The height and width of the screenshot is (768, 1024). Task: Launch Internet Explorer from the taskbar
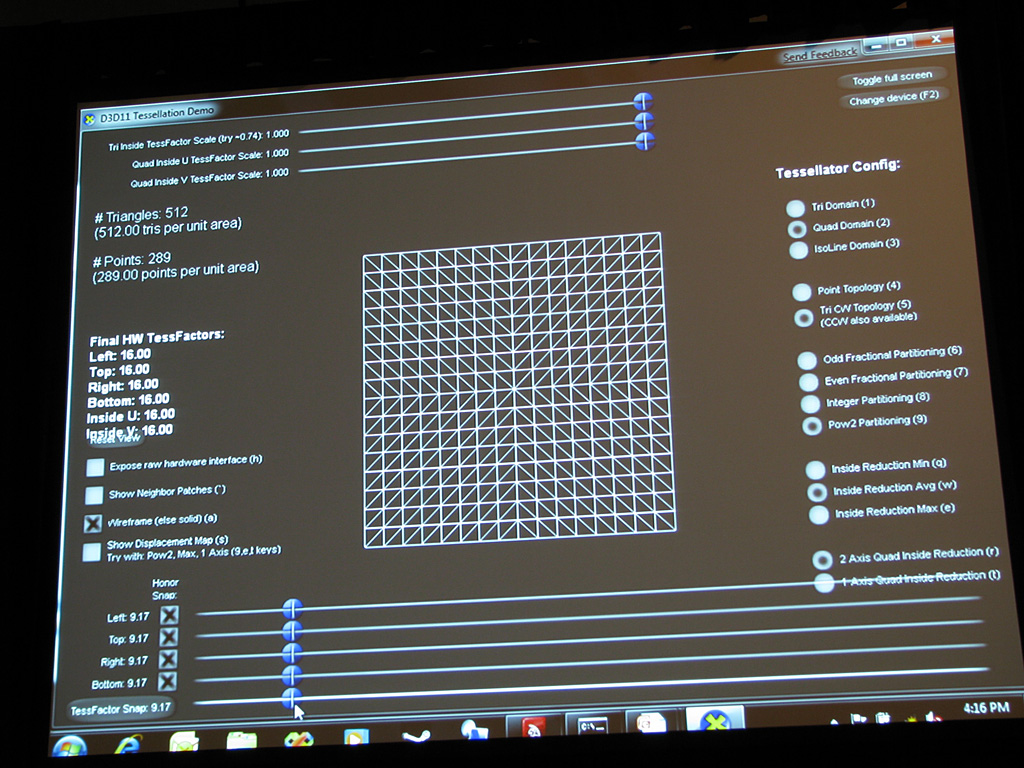[x=127, y=745]
